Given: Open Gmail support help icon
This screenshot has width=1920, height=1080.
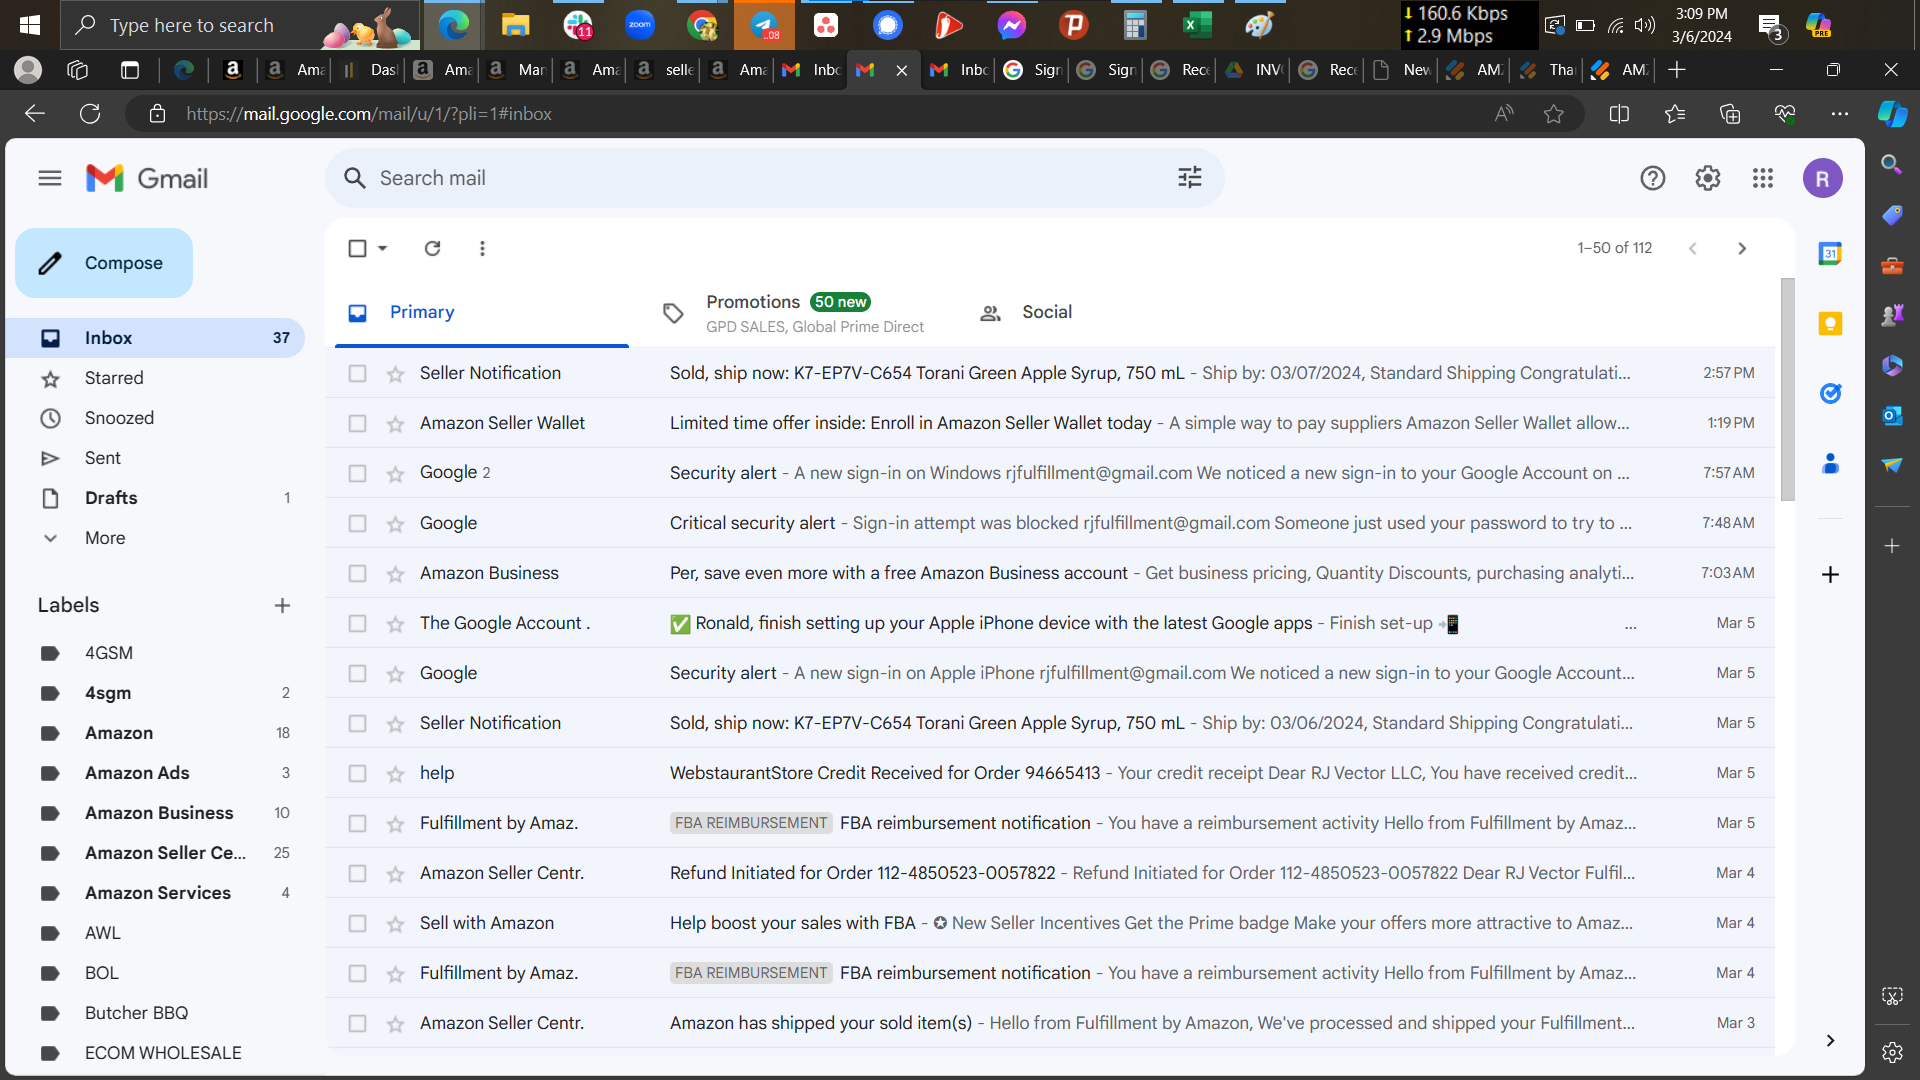Looking at the screenshot, I should point(1652,178).
